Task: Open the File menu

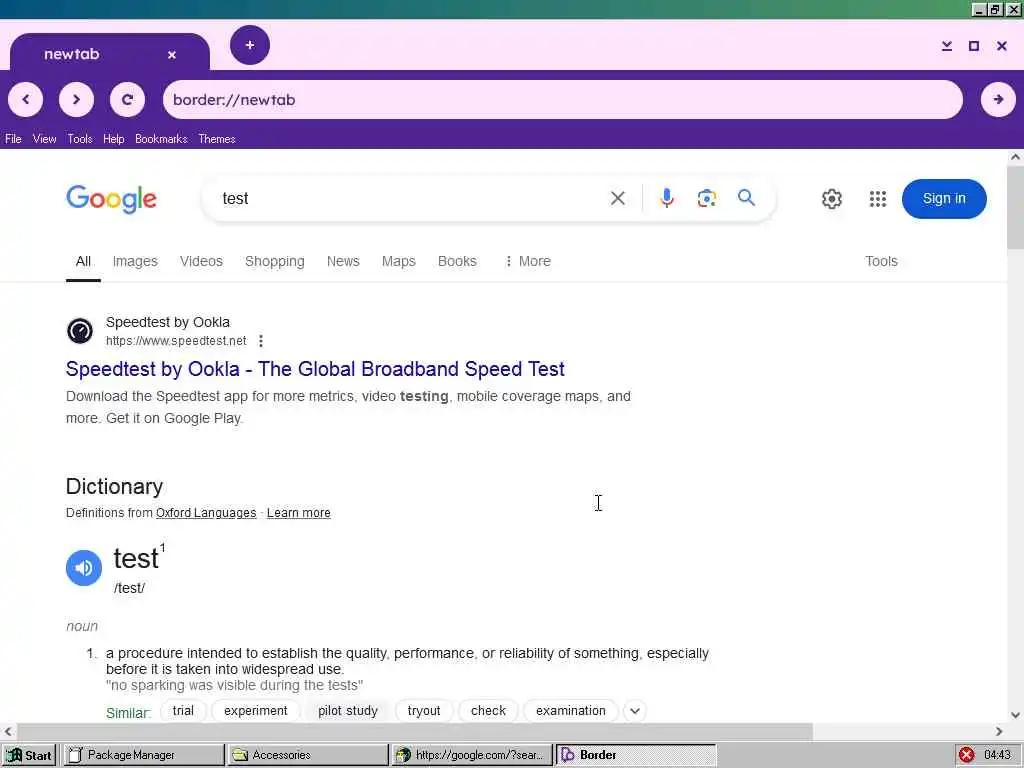Action: (x=13, y=139)
